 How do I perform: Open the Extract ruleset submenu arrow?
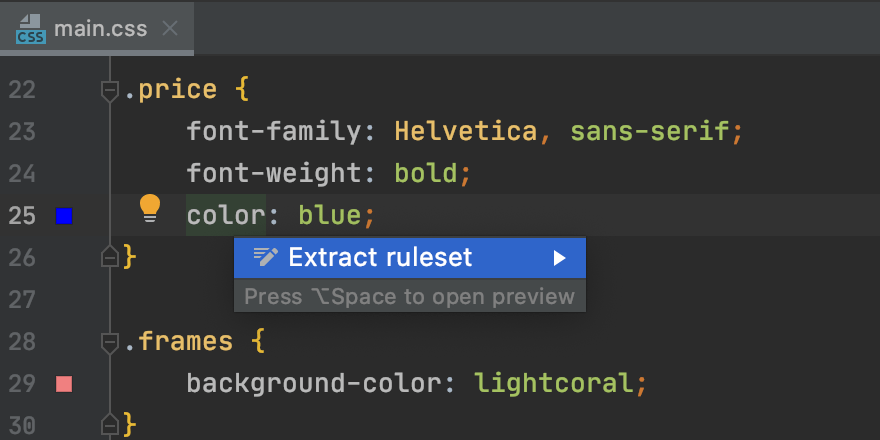559,258
